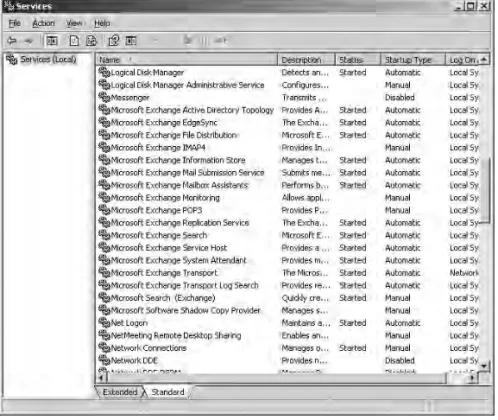498x420 pixels.
Task: Sort by the Status column header
Action: 358,60
